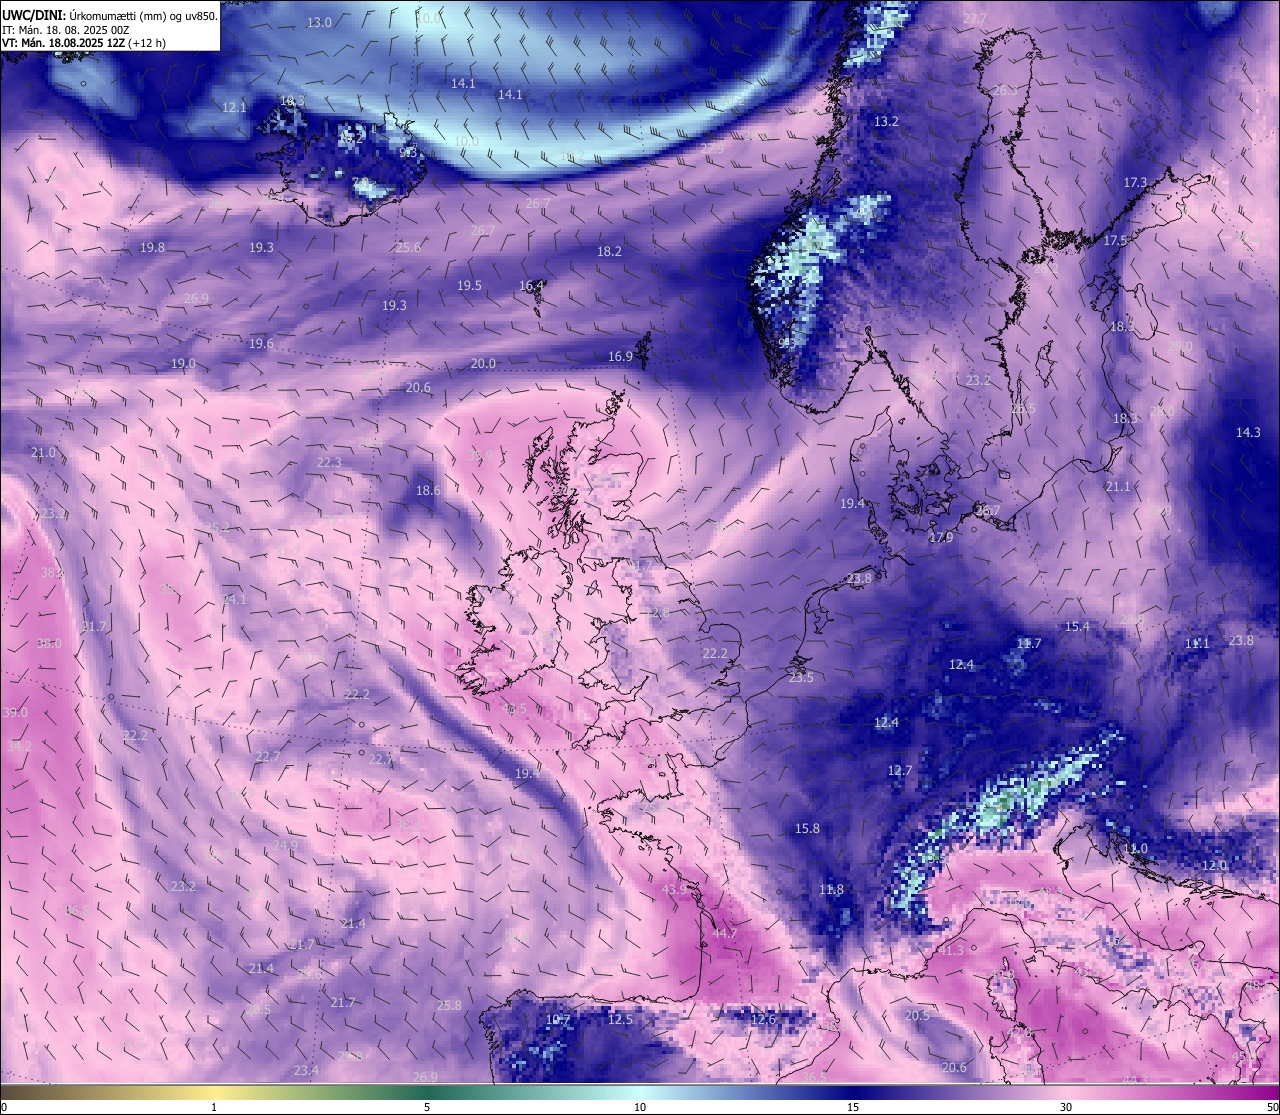This screenshot has height=1115, width=1280.
Task: Click the 19.8 value label
Action: click(152, 247)
